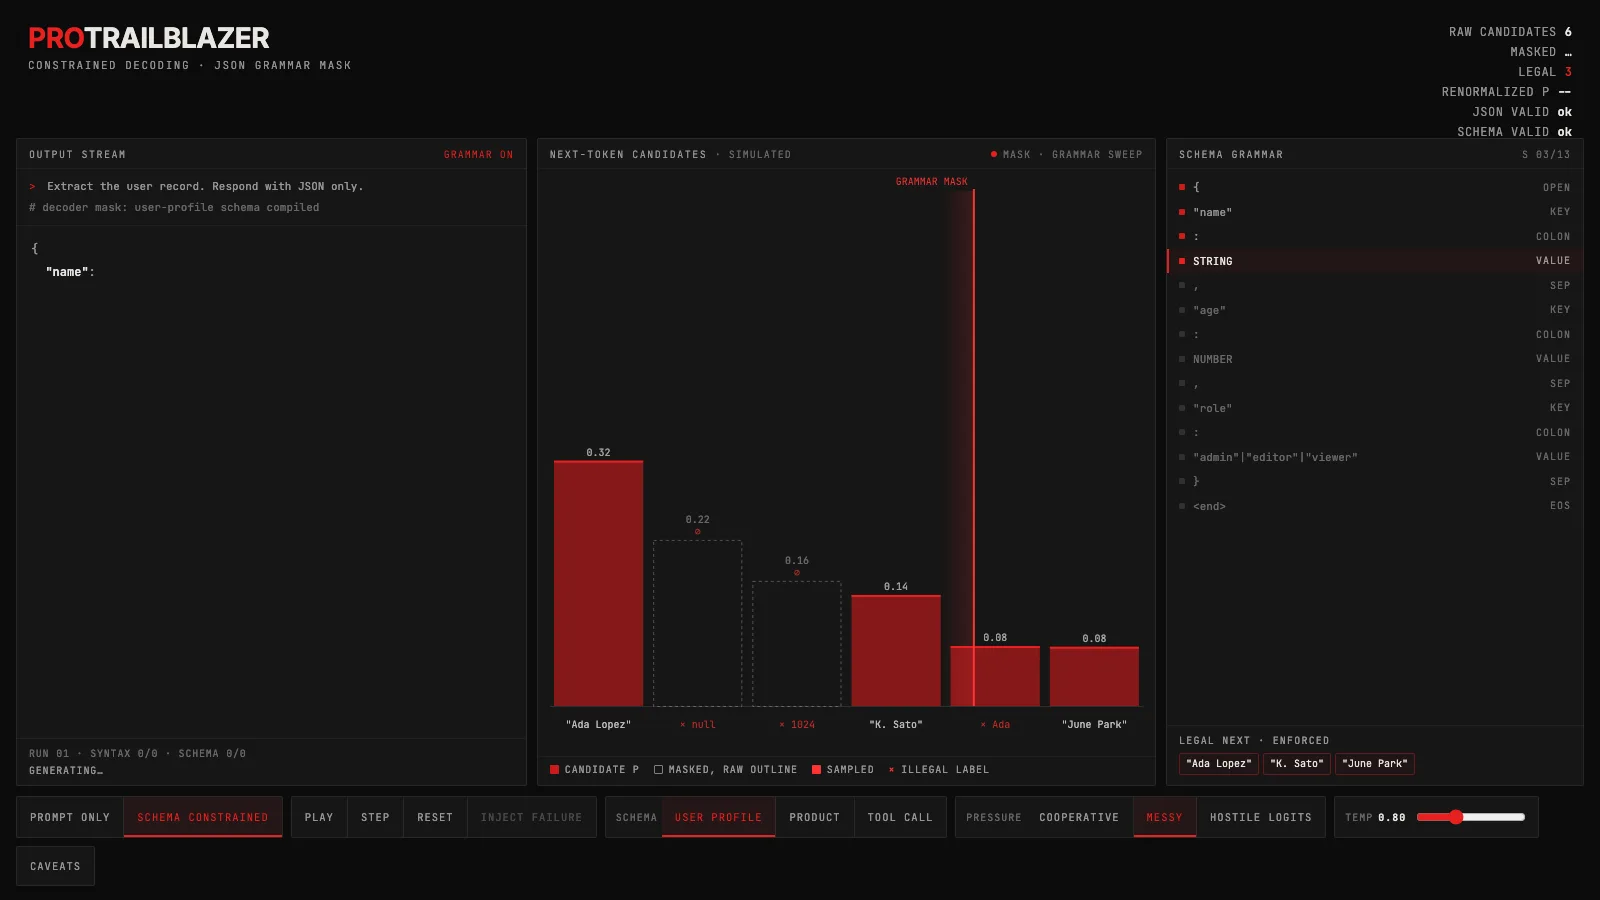Click the Grammar Mask sweep label
This screenshot has width=1600, height=900.
click(x=932, y=182)
